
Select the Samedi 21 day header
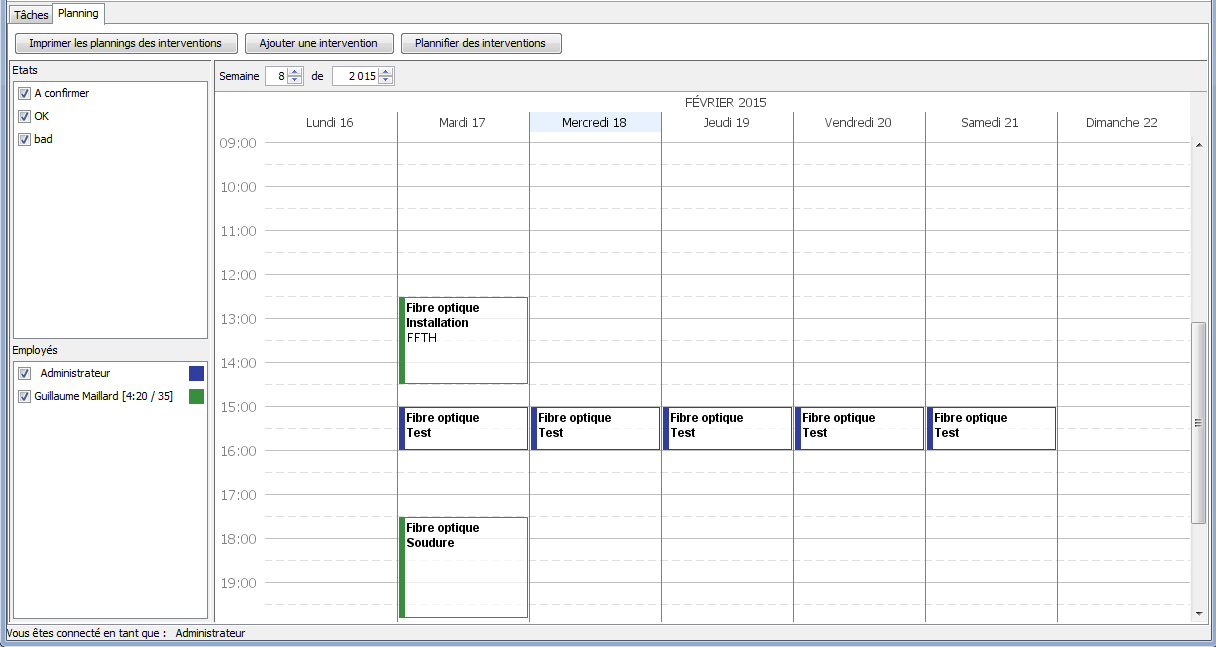pos(990,122)
